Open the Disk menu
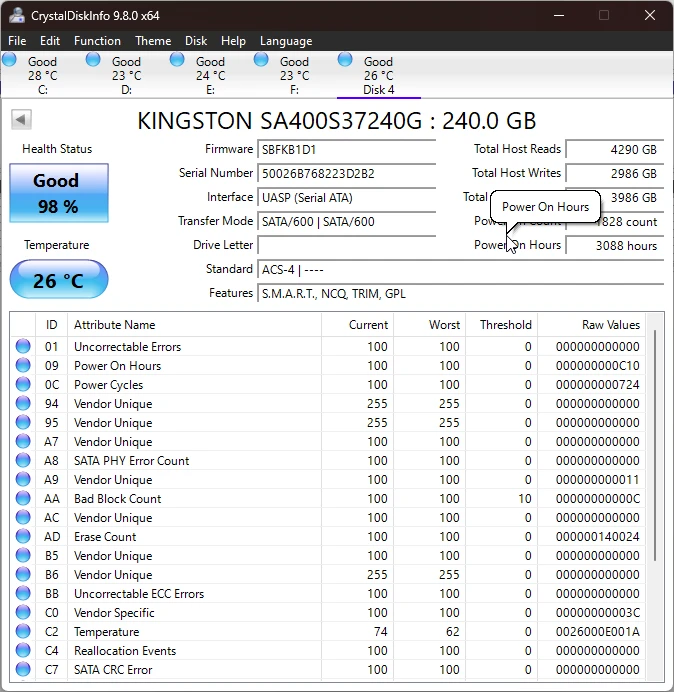The width and height of the screenshot is (674, 692). click(196, 41)
